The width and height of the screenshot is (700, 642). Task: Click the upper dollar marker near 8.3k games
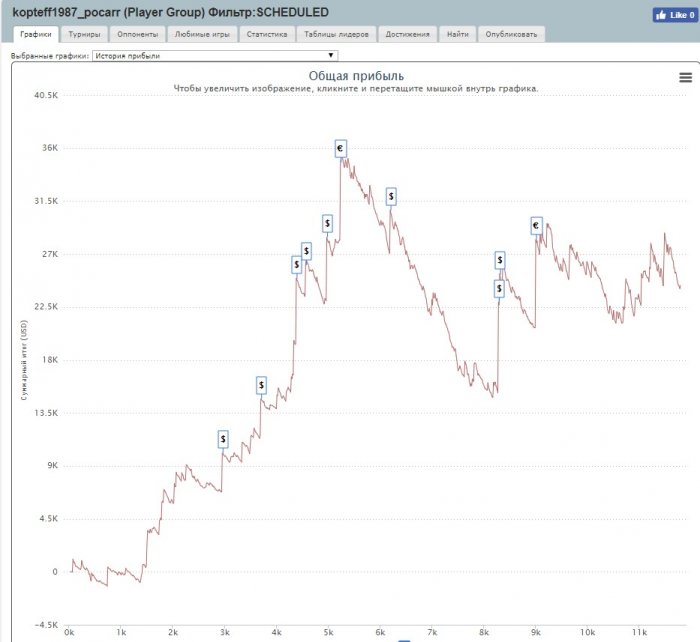click(x=500, y=260)
